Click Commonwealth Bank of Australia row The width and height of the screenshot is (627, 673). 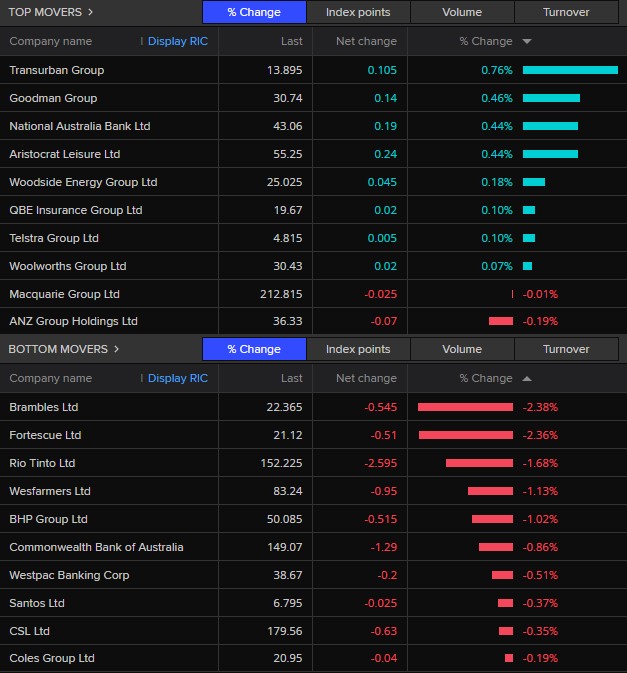96,547
